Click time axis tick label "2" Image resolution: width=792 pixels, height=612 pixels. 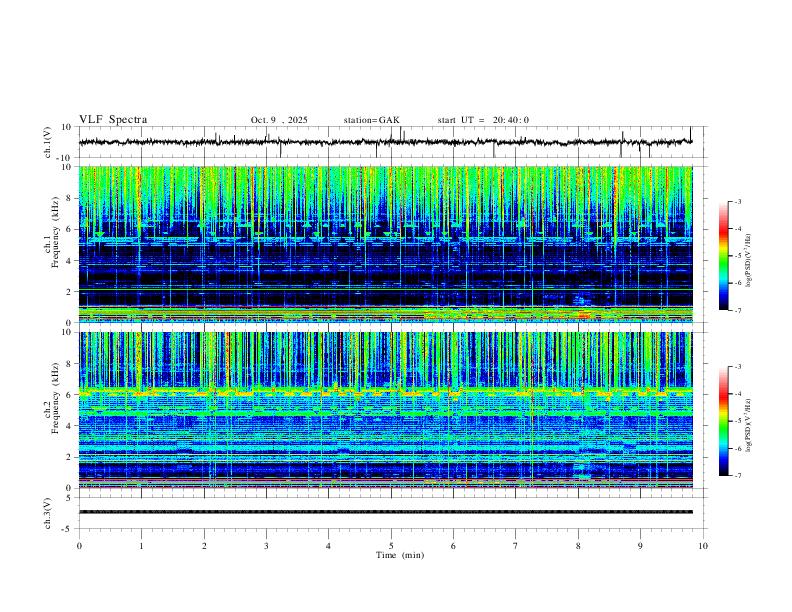204,546
